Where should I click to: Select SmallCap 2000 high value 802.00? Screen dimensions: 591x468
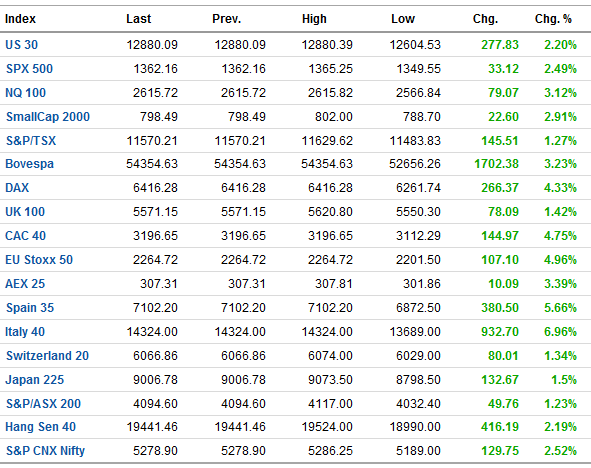pos(334,117)
